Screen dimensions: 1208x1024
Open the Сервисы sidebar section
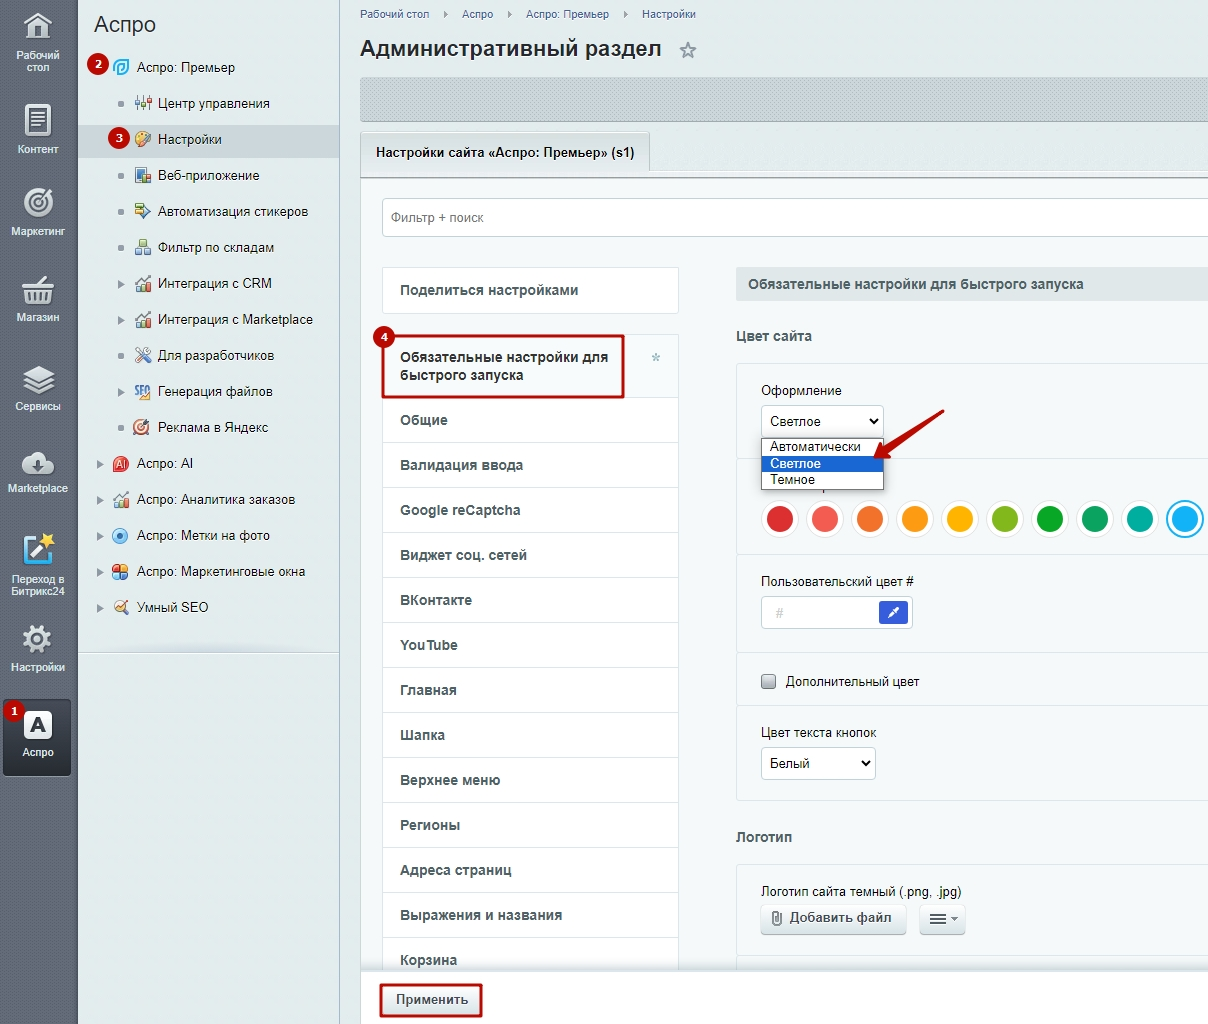[x=38, y=387]
